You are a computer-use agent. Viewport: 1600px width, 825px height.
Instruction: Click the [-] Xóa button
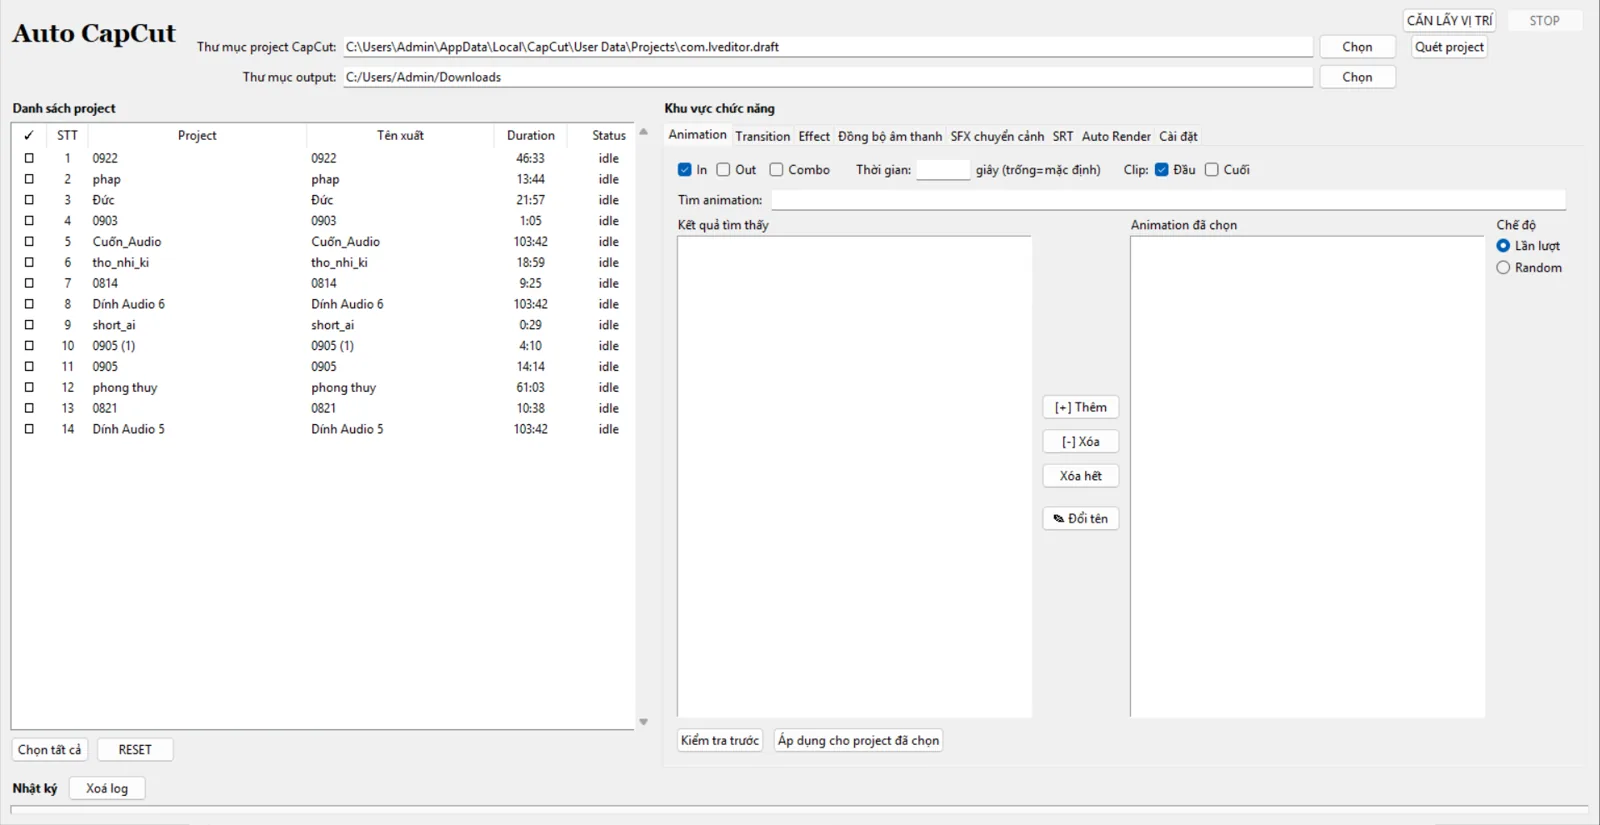pos(1081,442)
